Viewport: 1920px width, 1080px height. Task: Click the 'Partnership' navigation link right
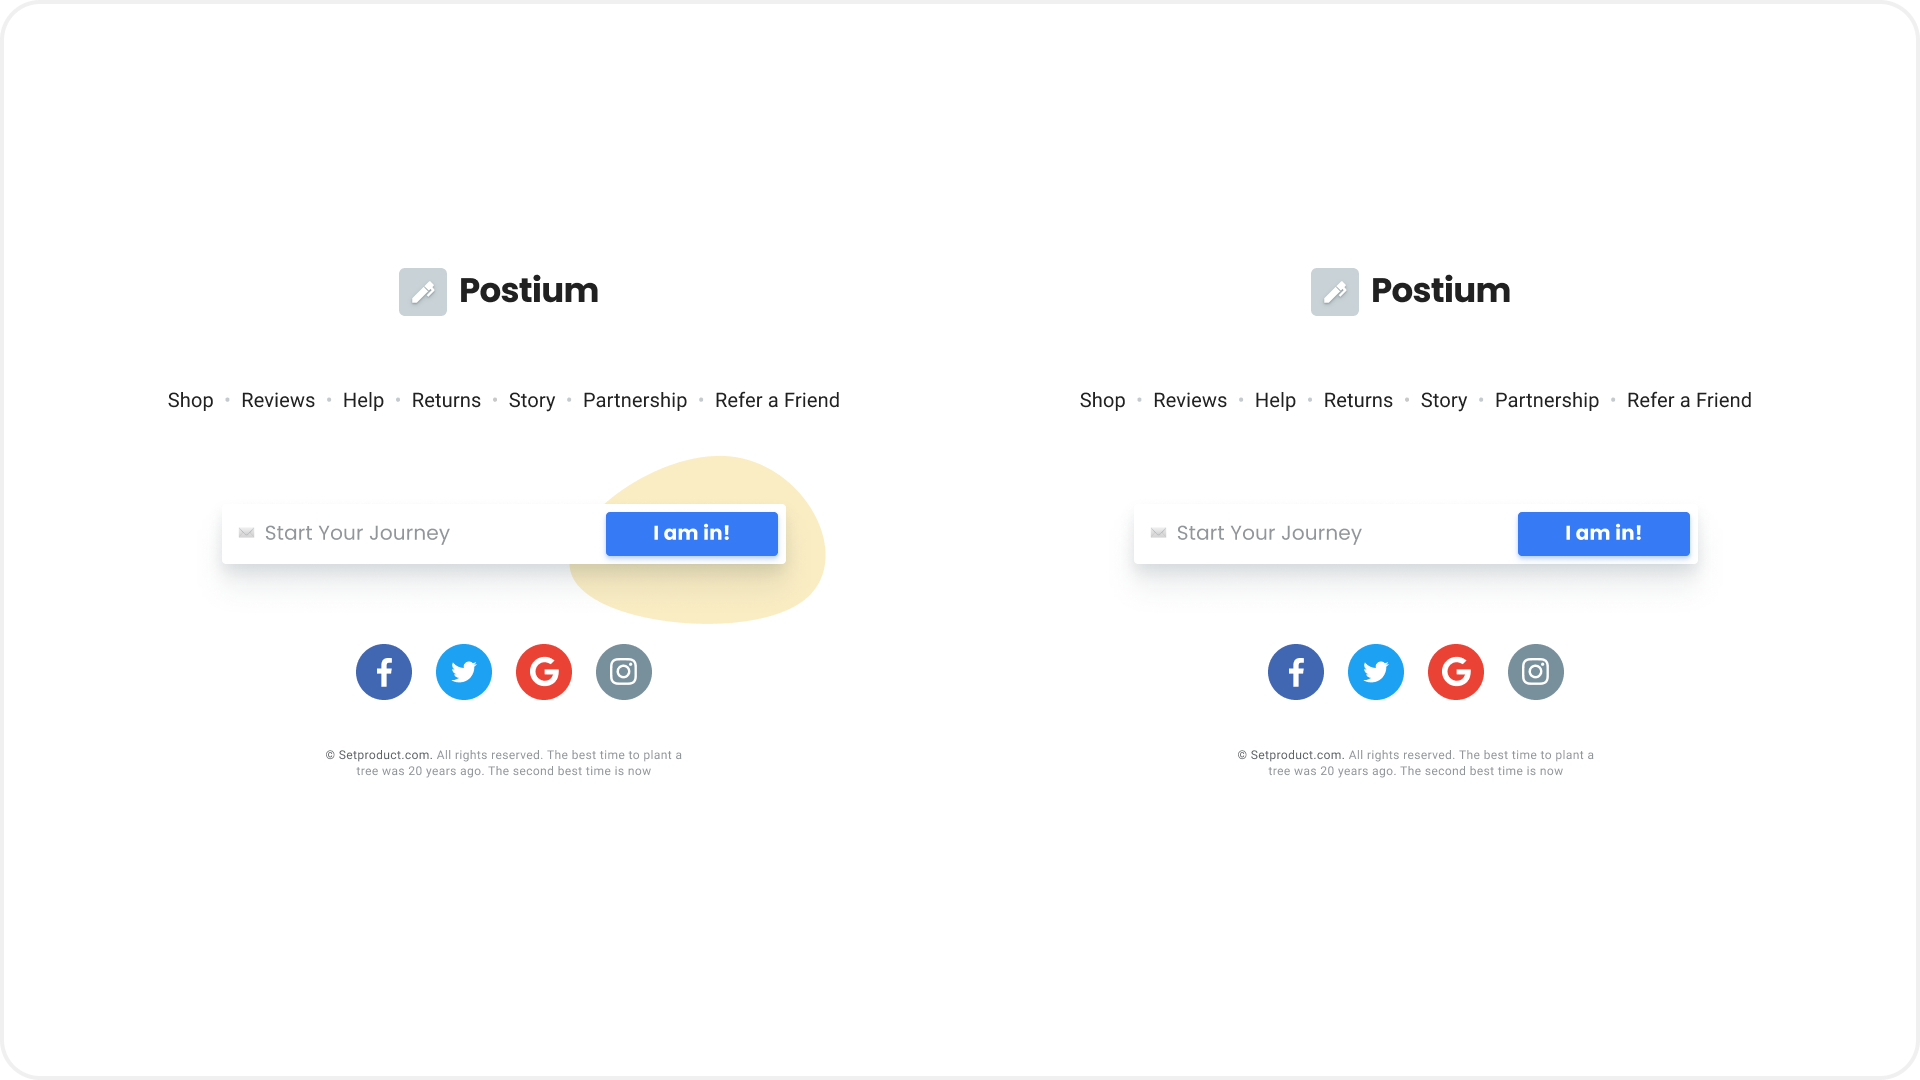(1547, 400)
